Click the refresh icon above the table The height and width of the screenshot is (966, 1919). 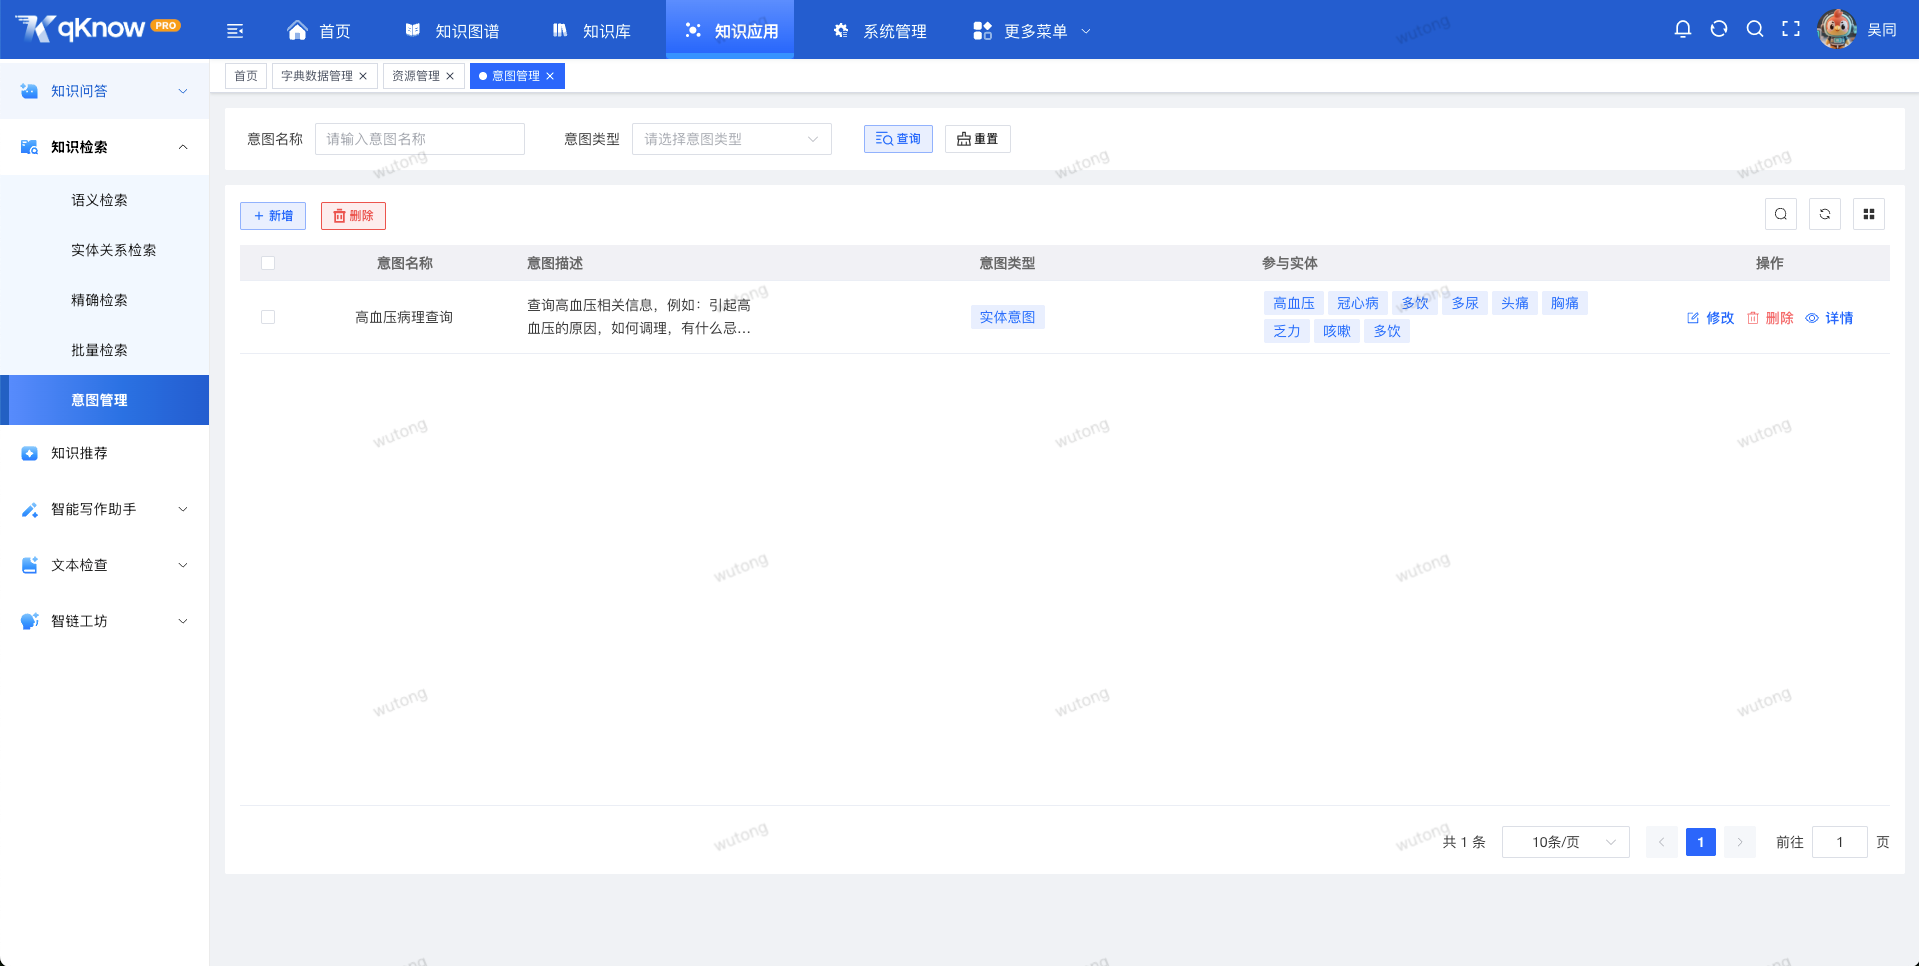[1824, 214]
